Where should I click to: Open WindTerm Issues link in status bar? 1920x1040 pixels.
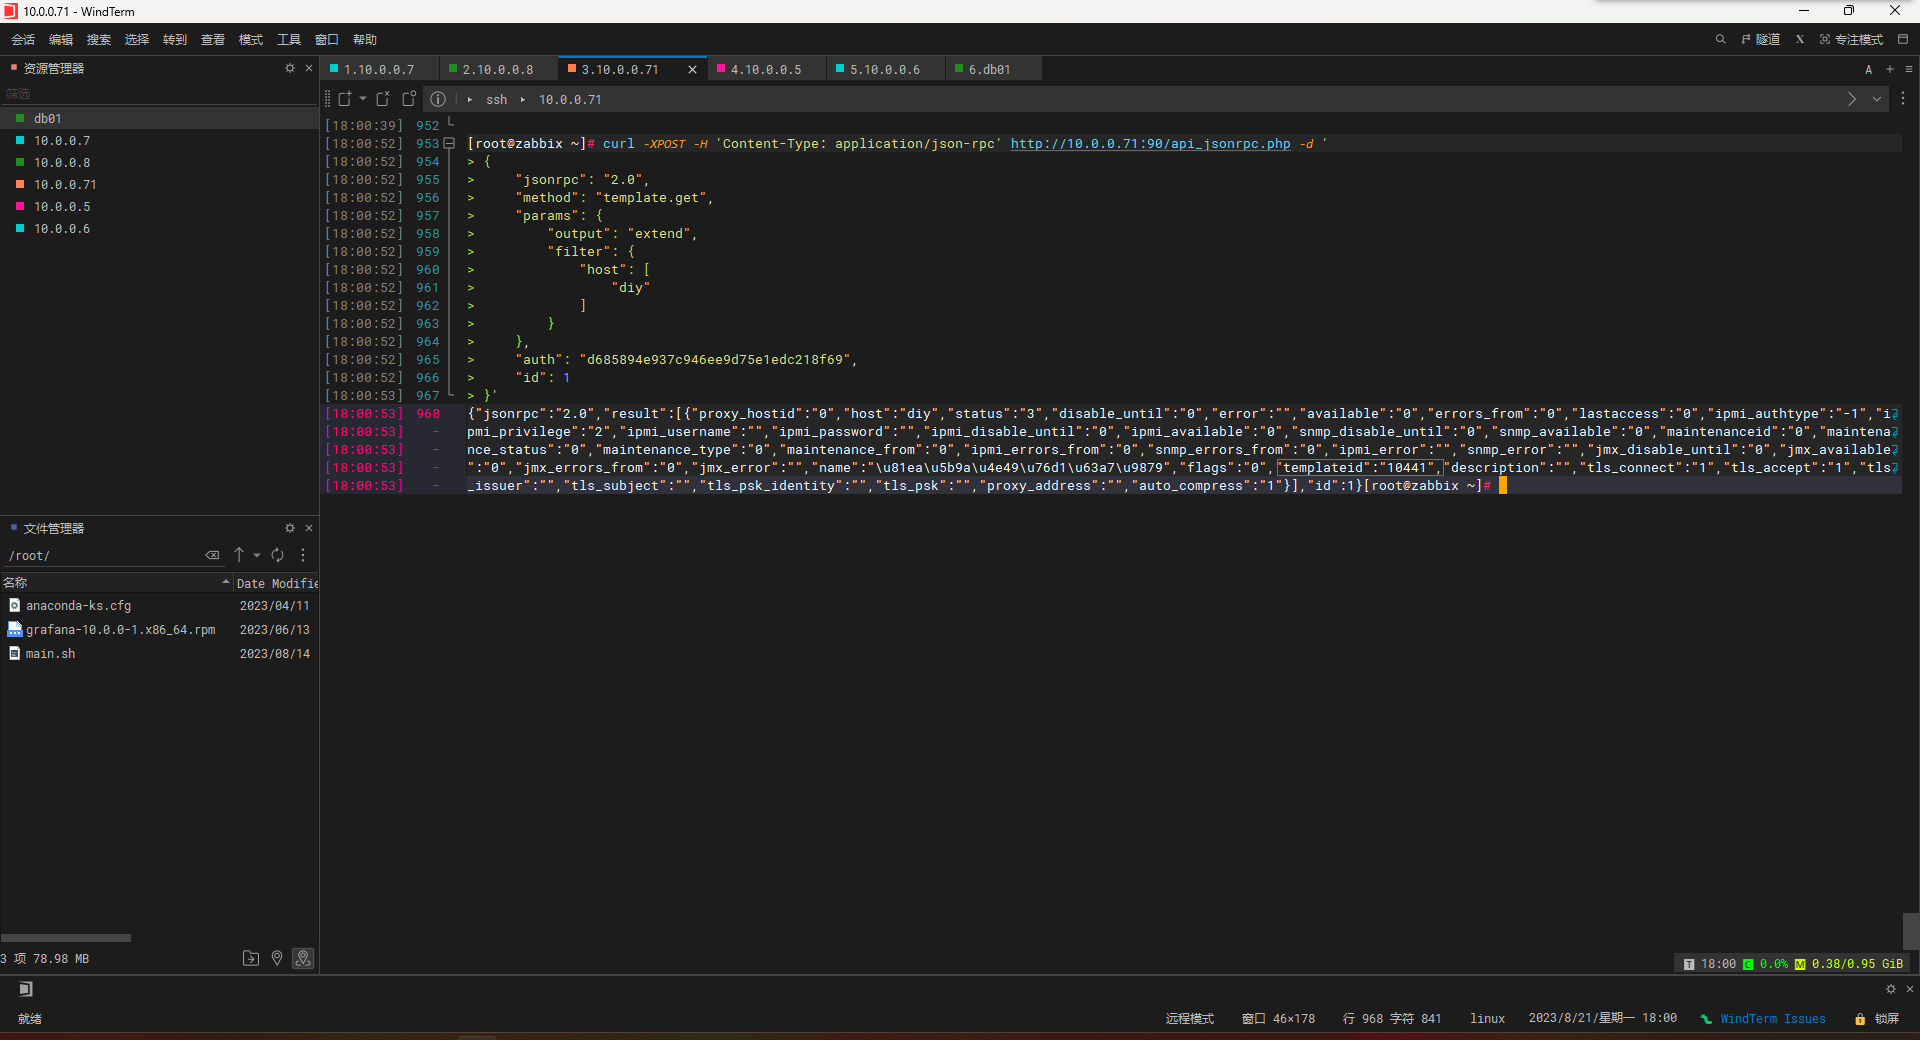click(1772, 1019)
